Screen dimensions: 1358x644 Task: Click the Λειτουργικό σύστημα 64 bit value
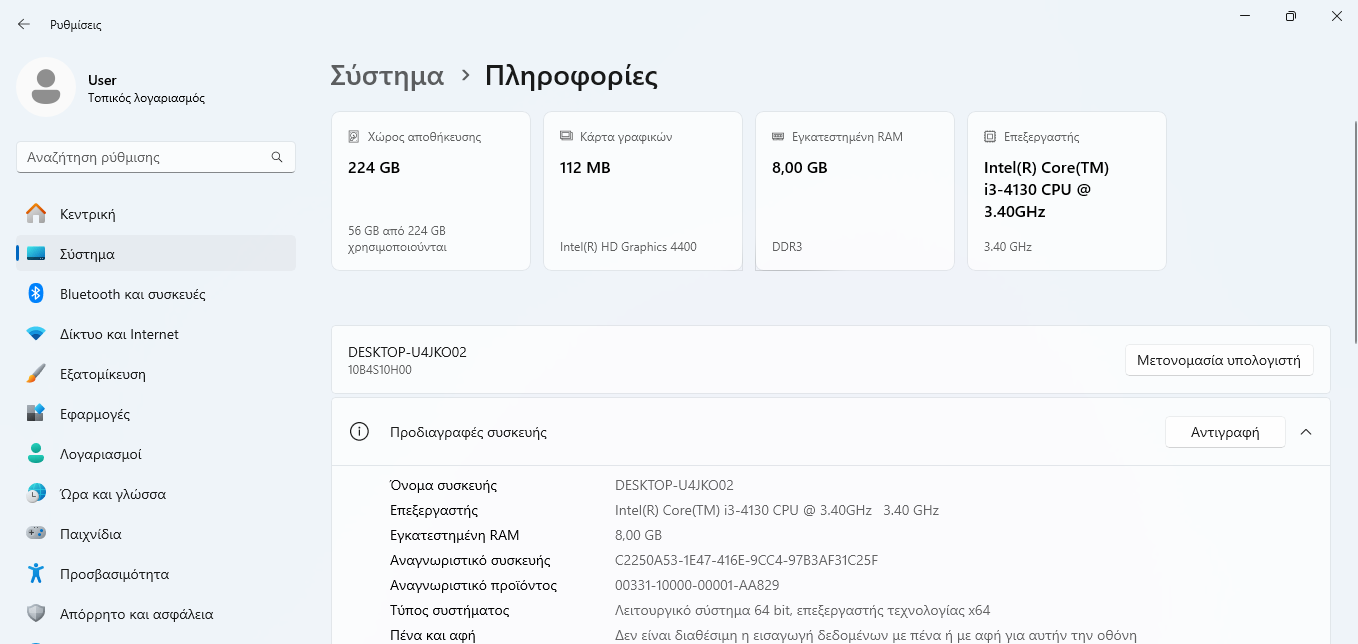tap(802, 610)
